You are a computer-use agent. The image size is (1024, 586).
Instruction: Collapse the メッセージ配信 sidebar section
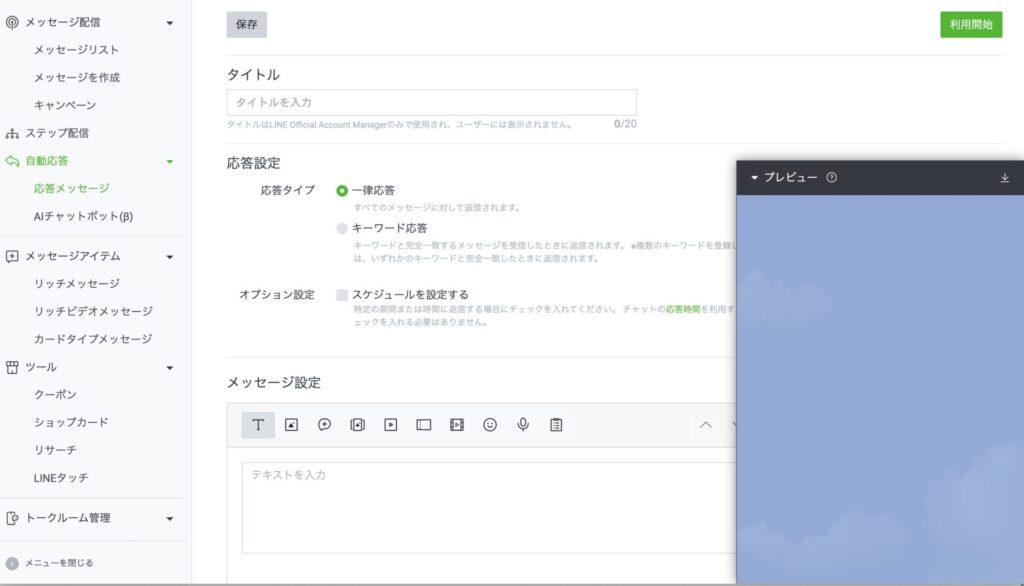point(169,21)
